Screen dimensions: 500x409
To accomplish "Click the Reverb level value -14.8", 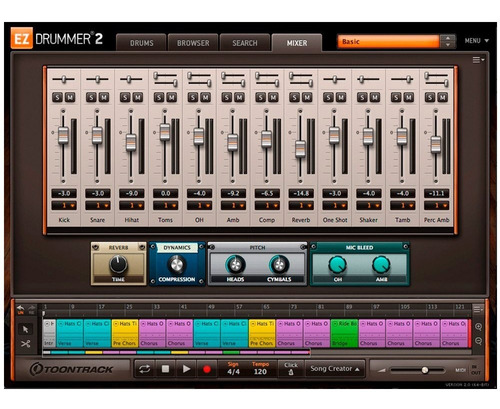I will (301, 193).
